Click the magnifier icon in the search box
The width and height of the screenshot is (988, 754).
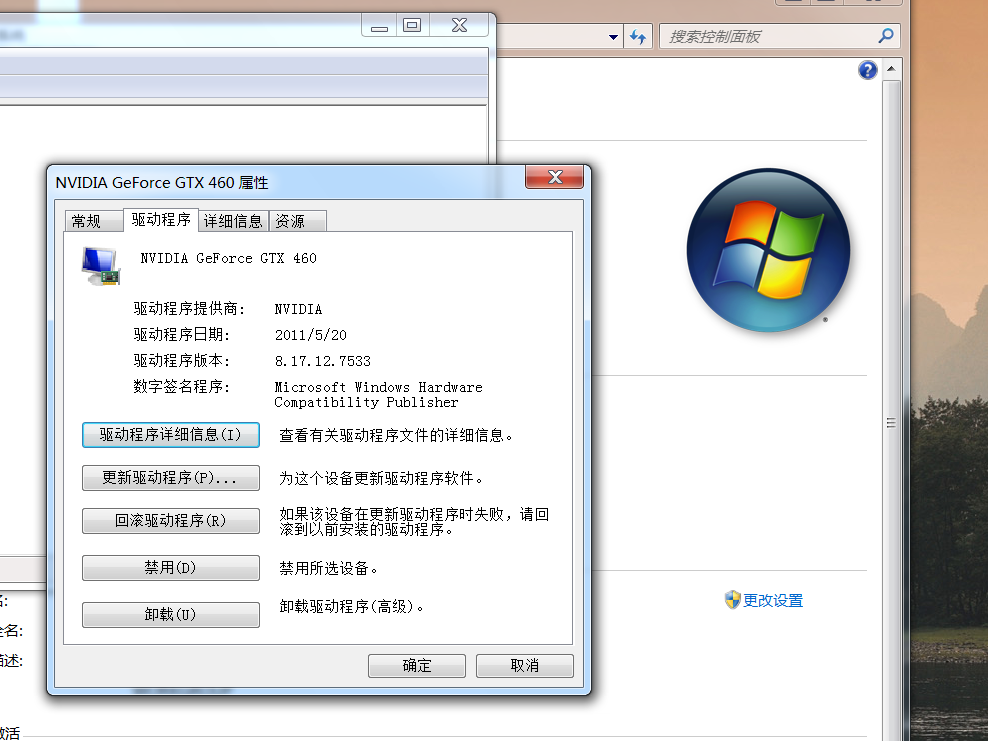click(x=885, y=36)
